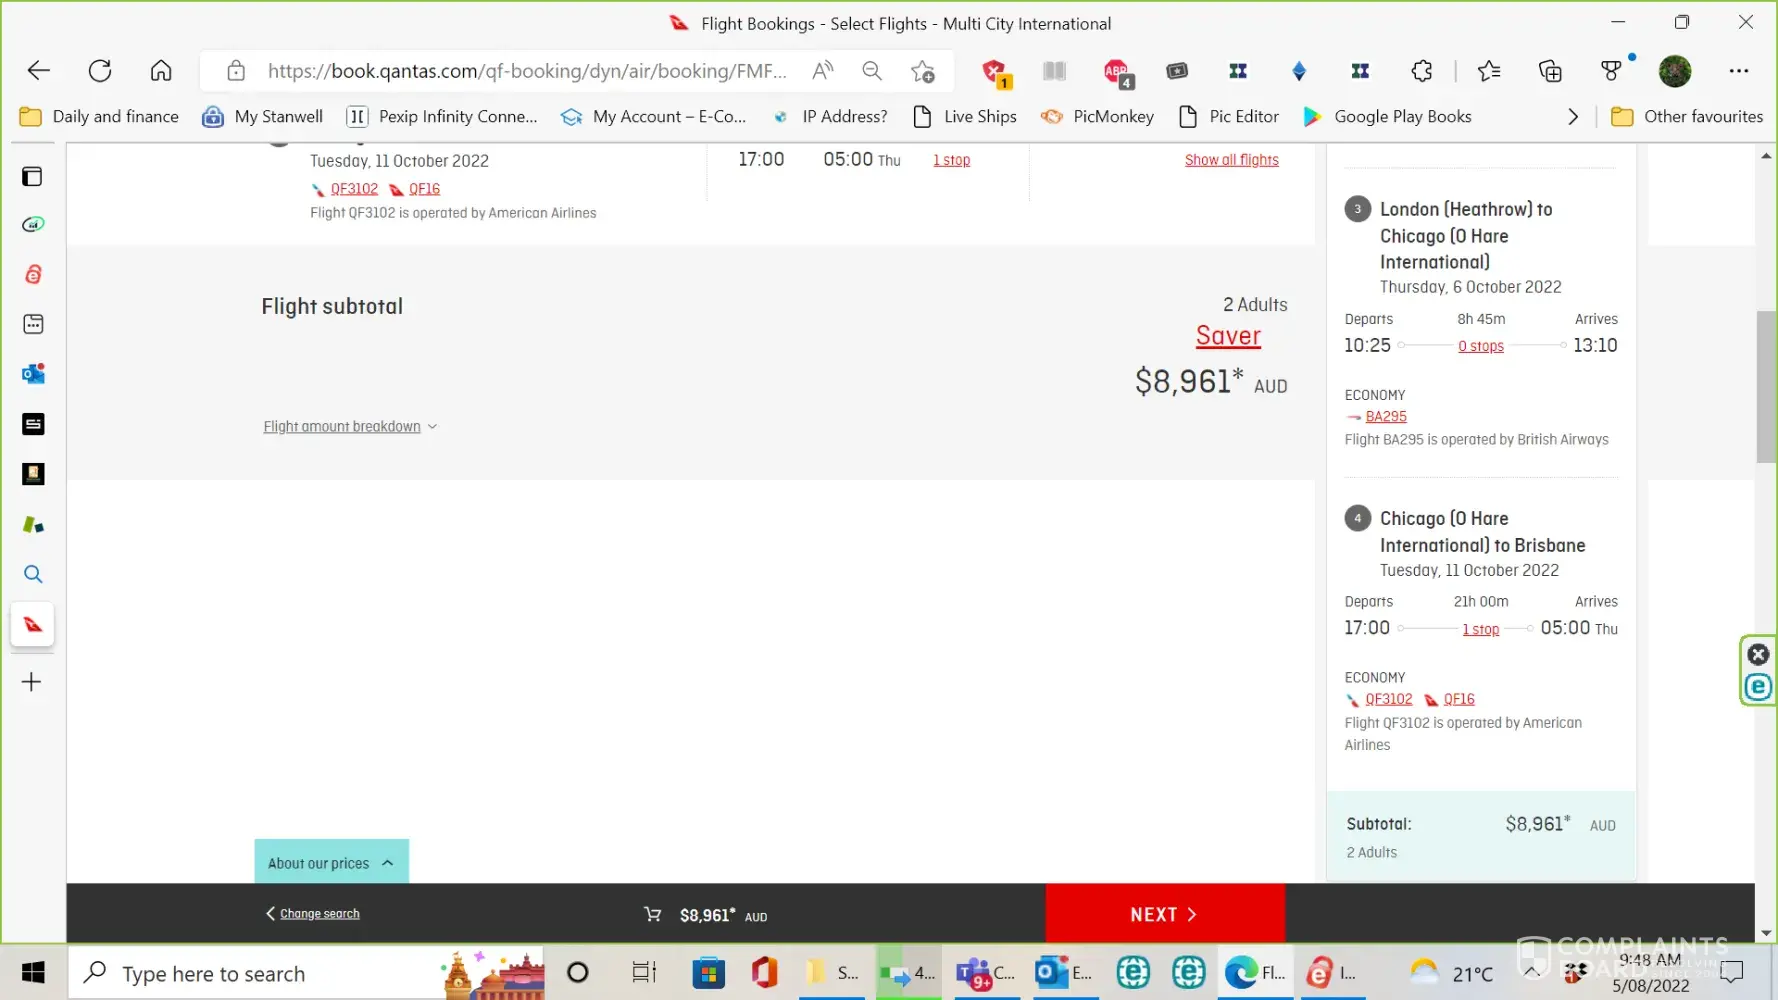The image size is (1778, 1000).
Task: Click the book.qantas.com address bar
Action: tap(527, 71)
